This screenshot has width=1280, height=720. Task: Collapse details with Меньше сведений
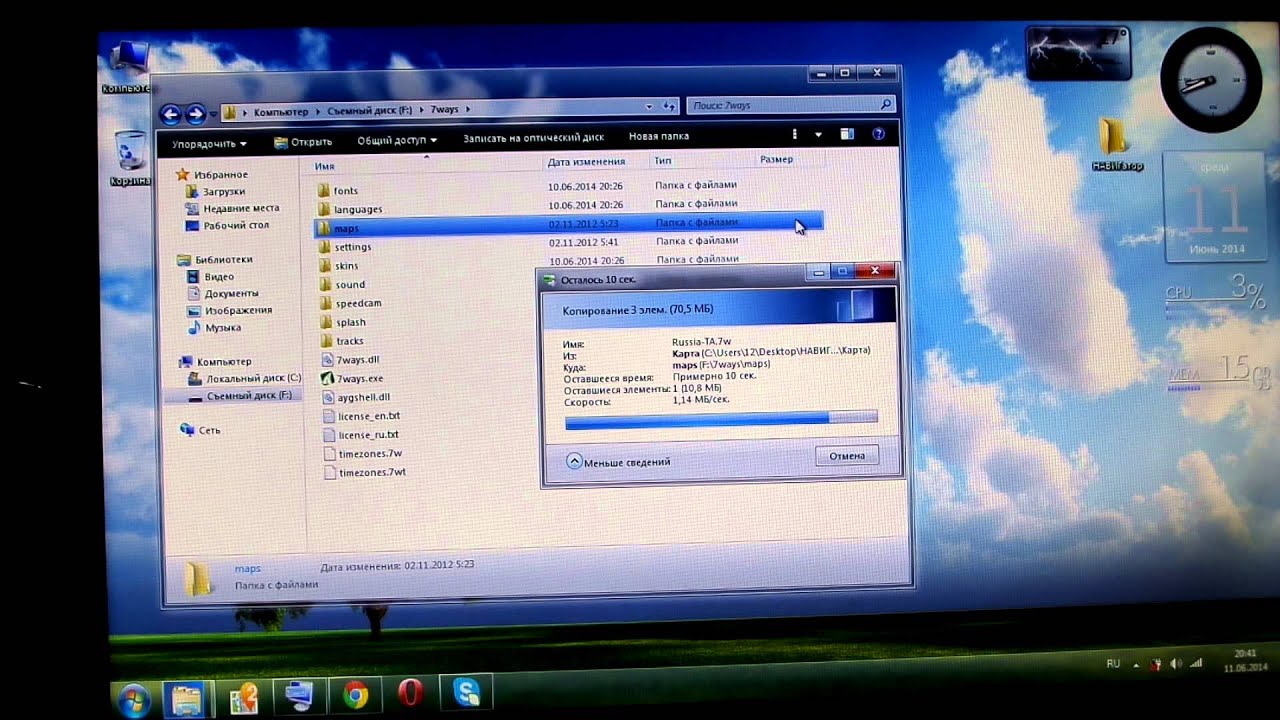(618, 462)
